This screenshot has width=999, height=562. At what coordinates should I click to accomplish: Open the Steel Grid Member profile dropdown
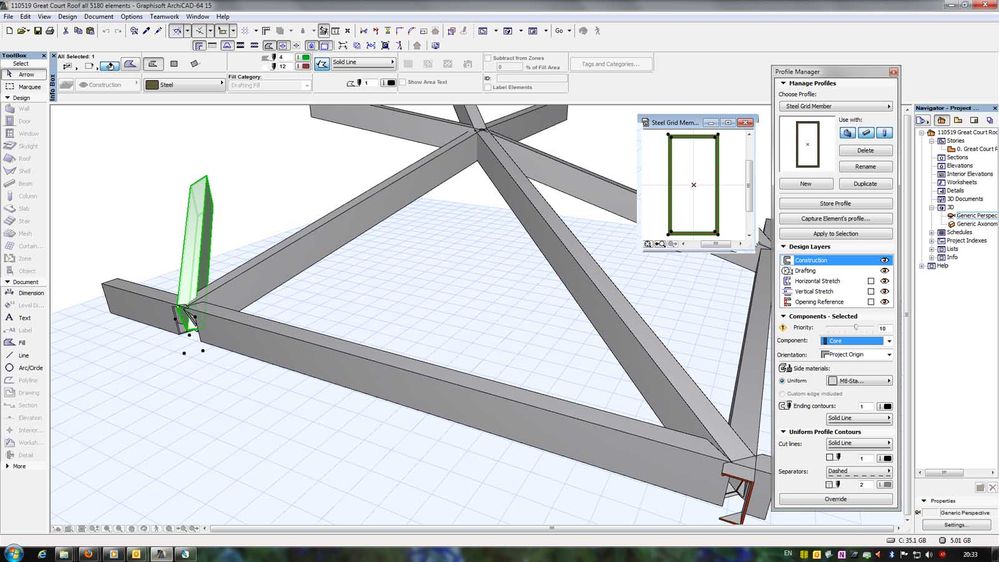835,106
